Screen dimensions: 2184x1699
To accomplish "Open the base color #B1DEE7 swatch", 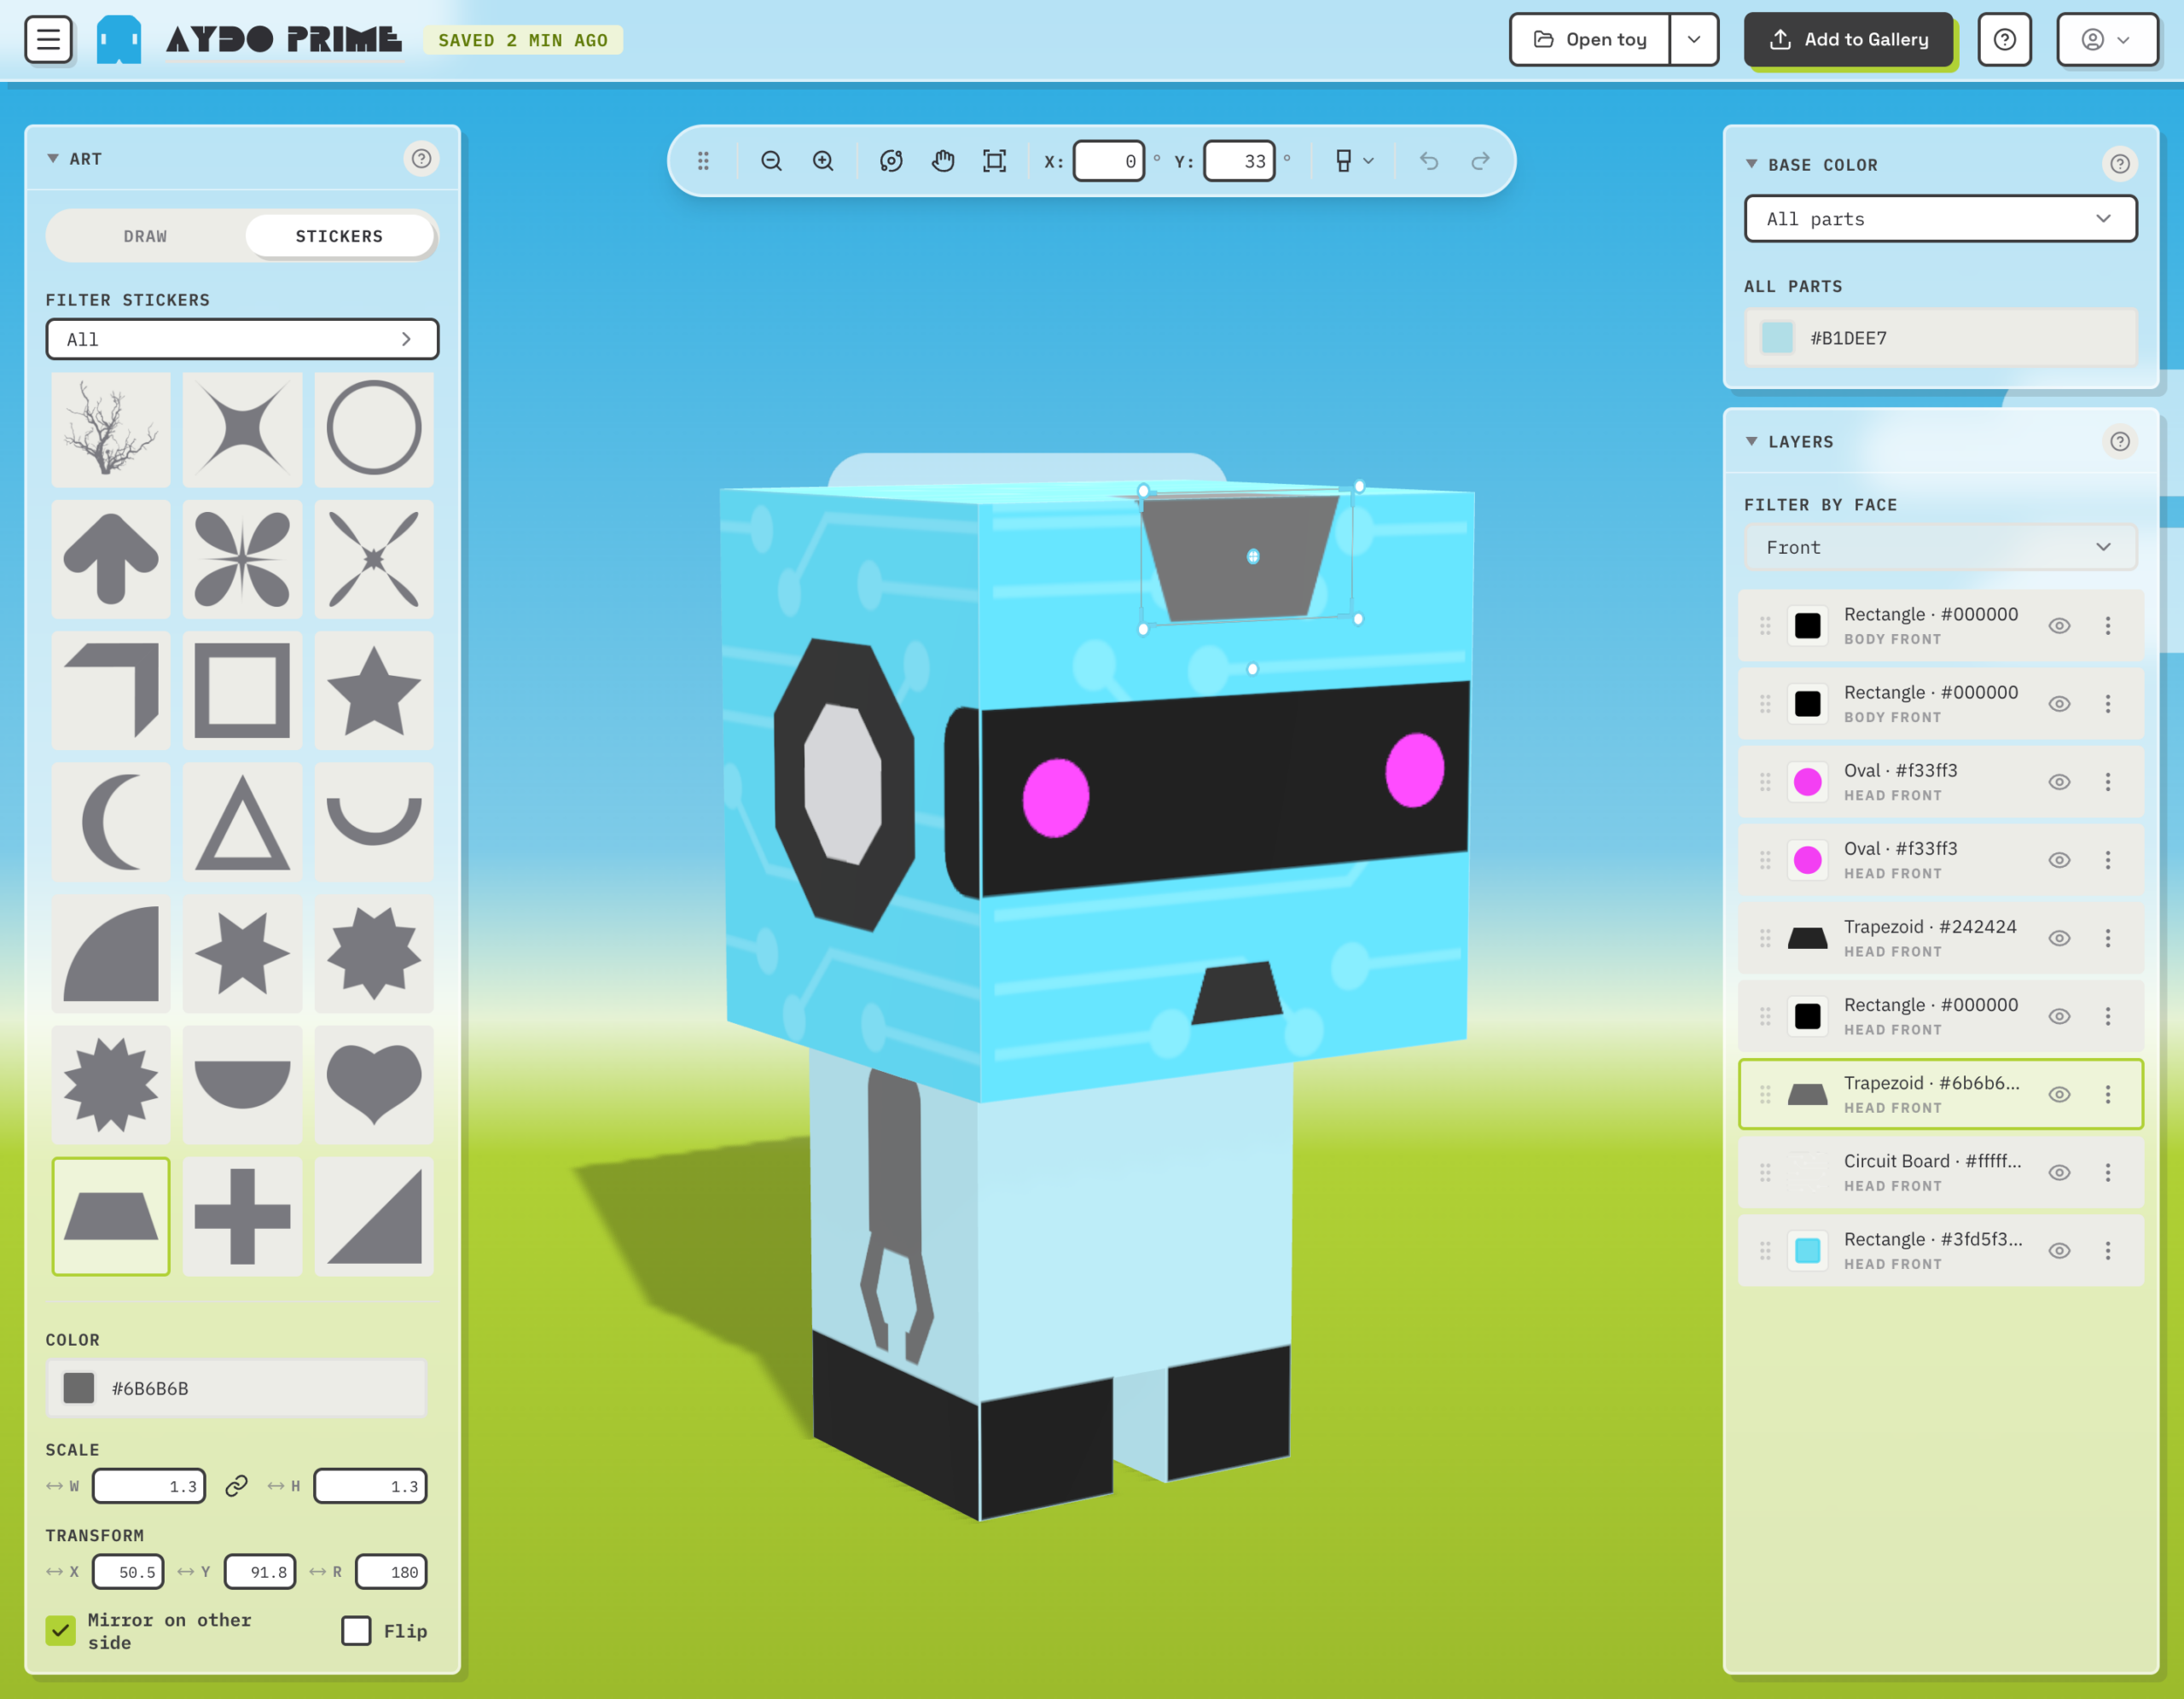I will 1777,338.
